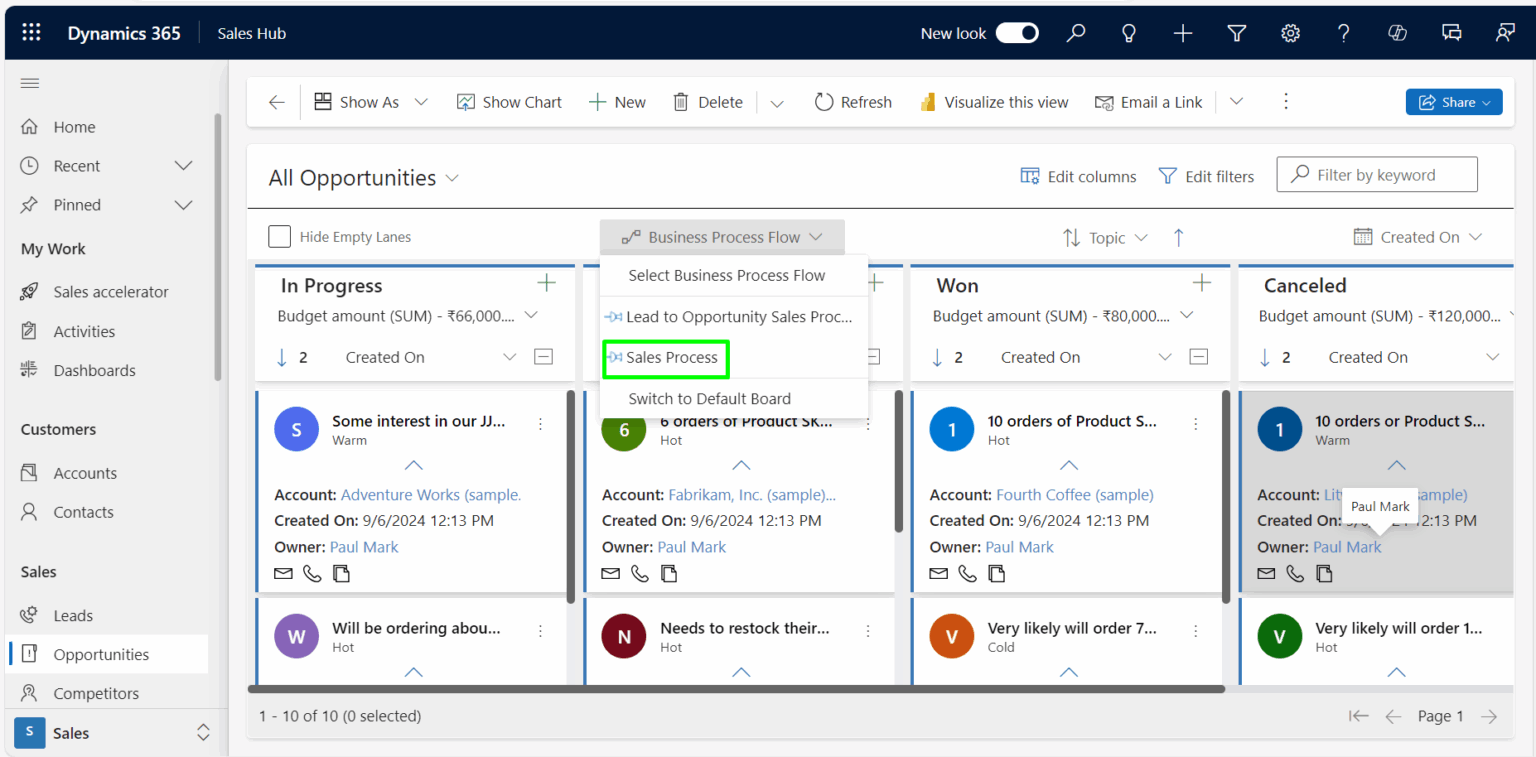Image resolution: width=1536 pixels, height=757 pixels.
Task: Click email icon on Adventure Works card
Action: click(x=283, y=574)
